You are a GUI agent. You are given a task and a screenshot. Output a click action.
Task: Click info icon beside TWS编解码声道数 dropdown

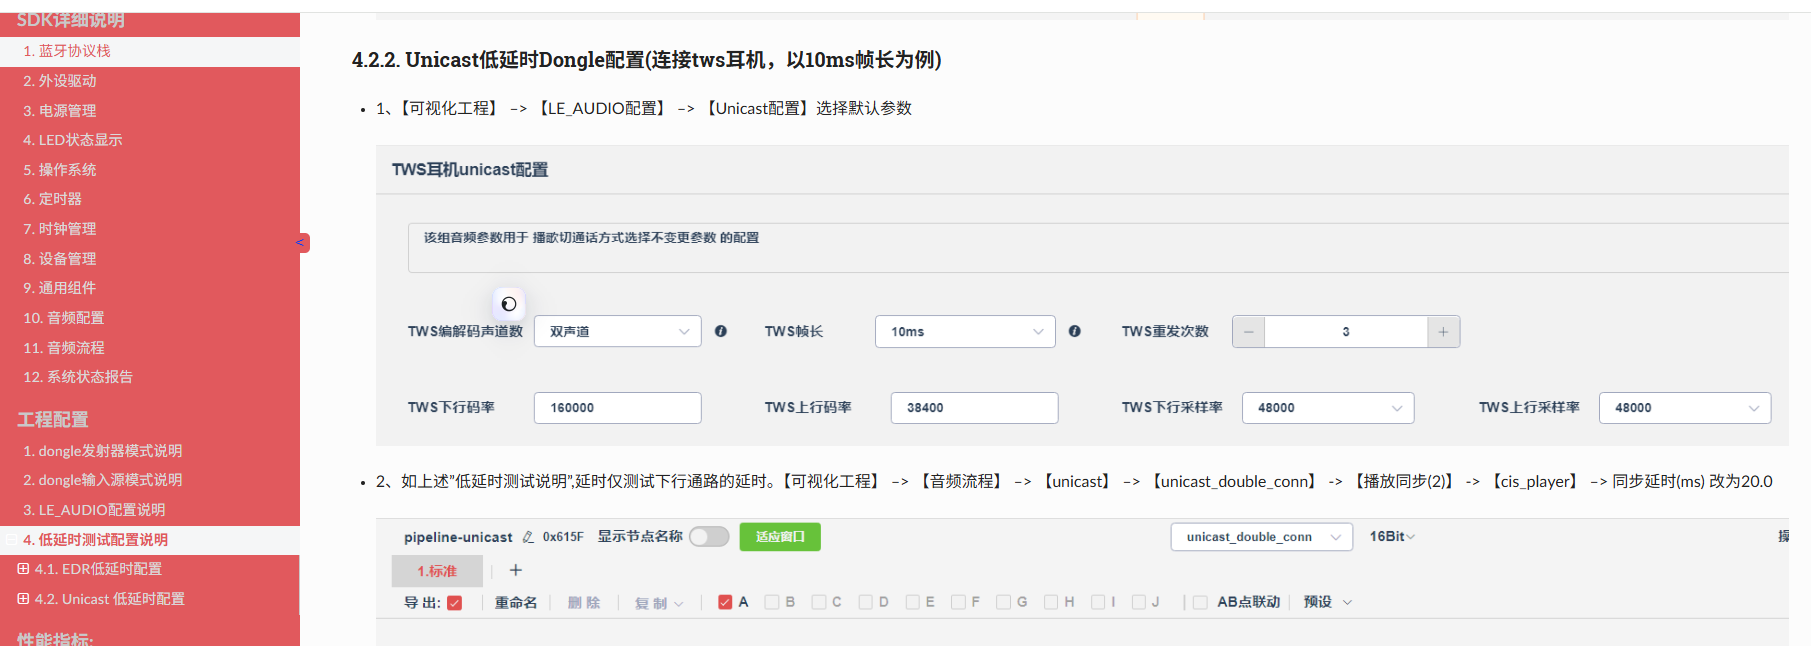[721, 331]
